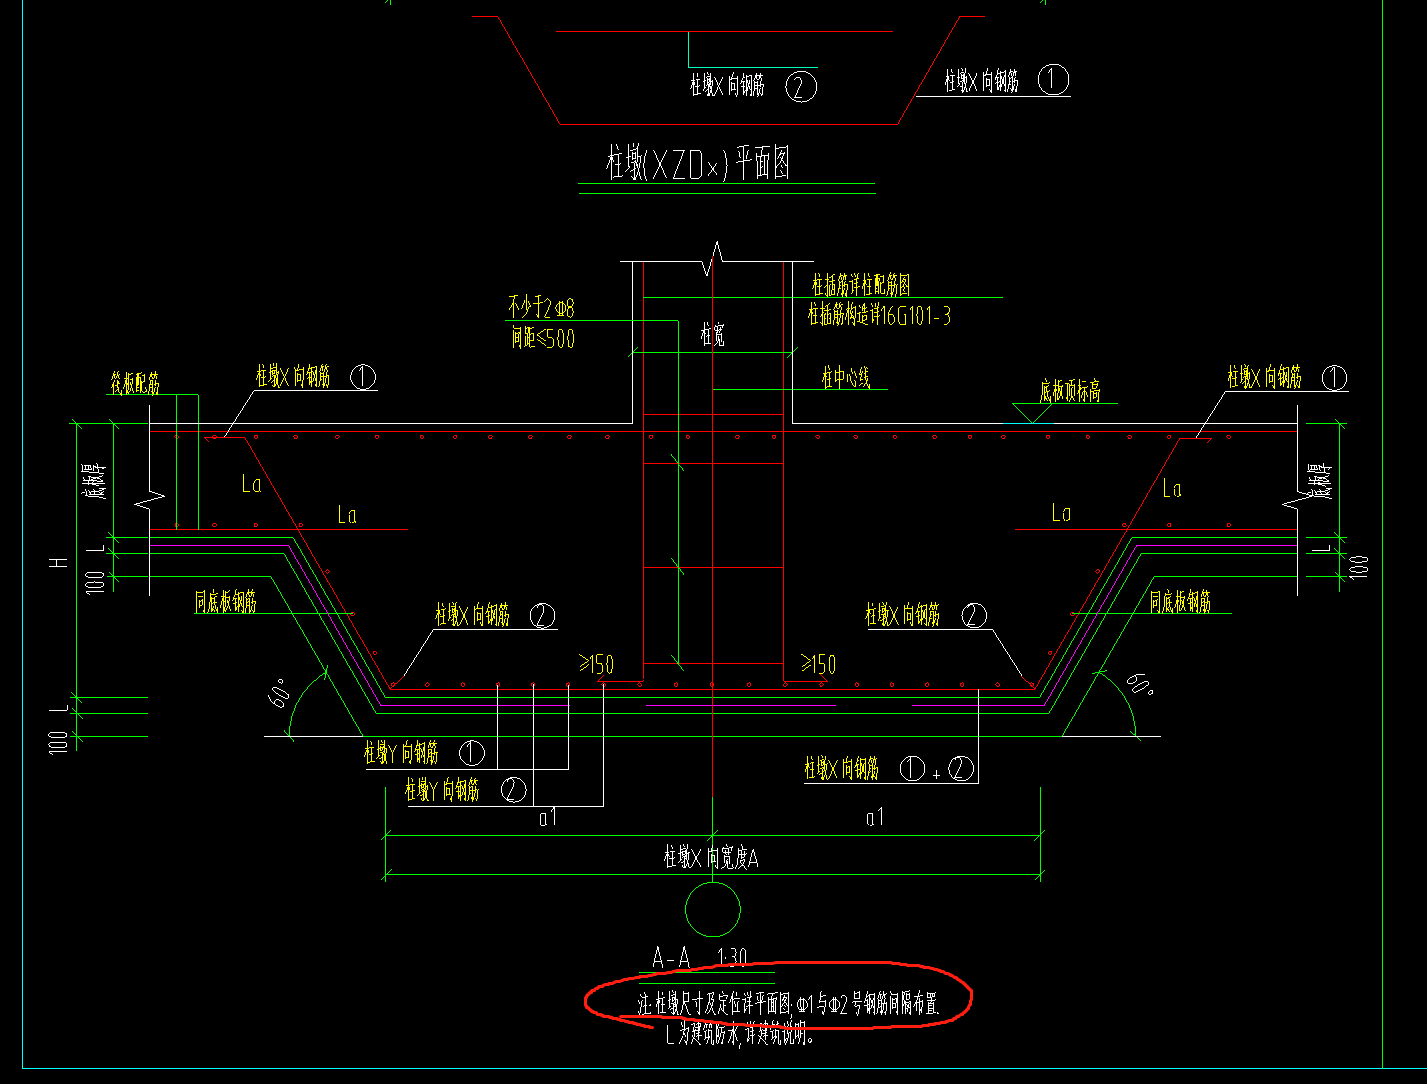Click the "60°" angle label at left
Viewport: 1427px width, 1084px height.
(x=280, y=692)
